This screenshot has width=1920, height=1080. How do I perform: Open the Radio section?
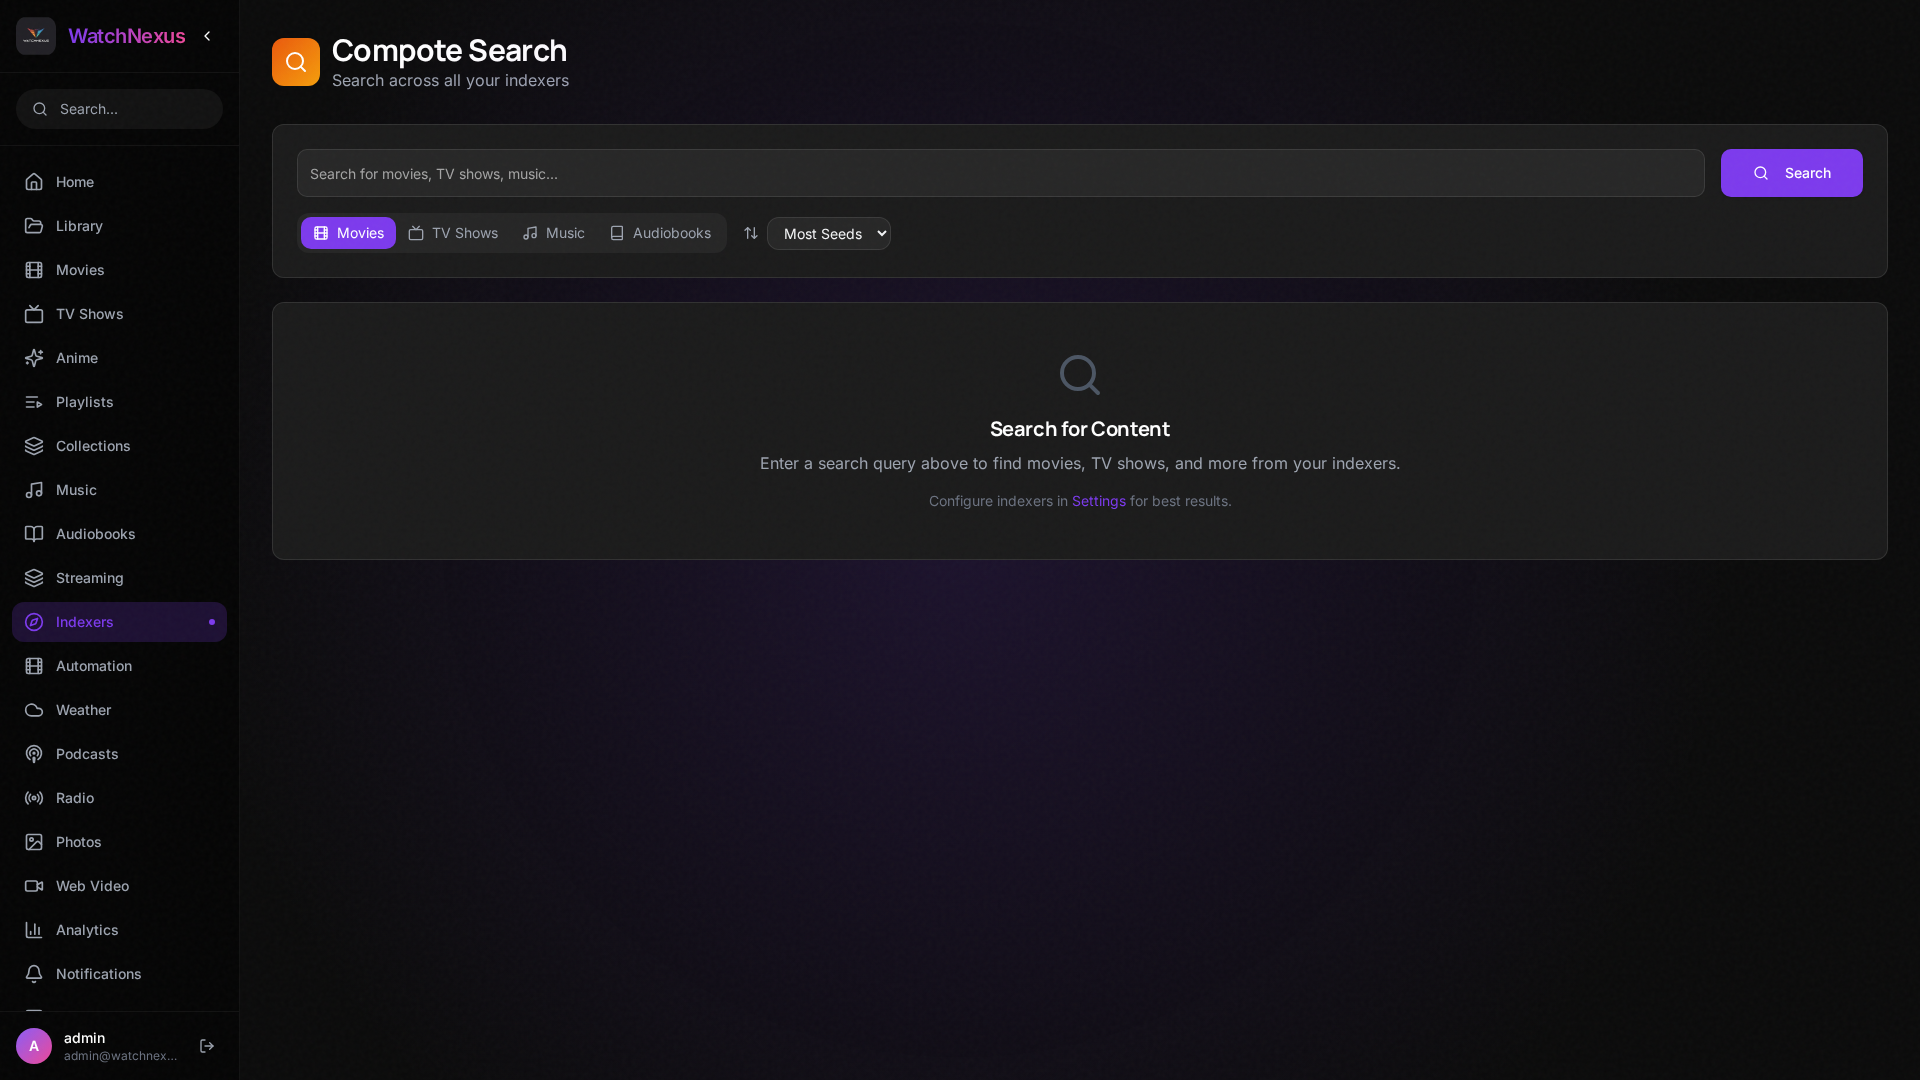coord(76,798)
